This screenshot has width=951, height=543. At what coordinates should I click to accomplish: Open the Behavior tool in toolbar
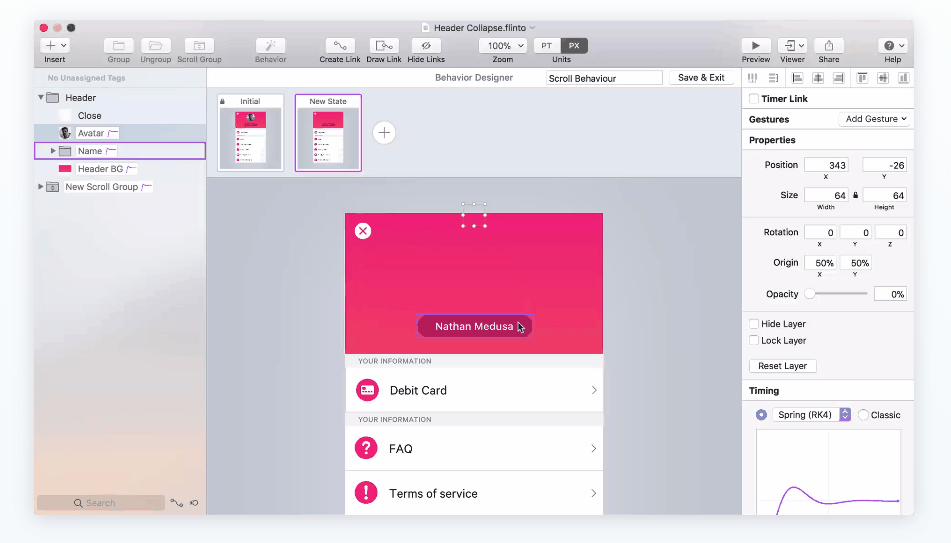[270, 46]
